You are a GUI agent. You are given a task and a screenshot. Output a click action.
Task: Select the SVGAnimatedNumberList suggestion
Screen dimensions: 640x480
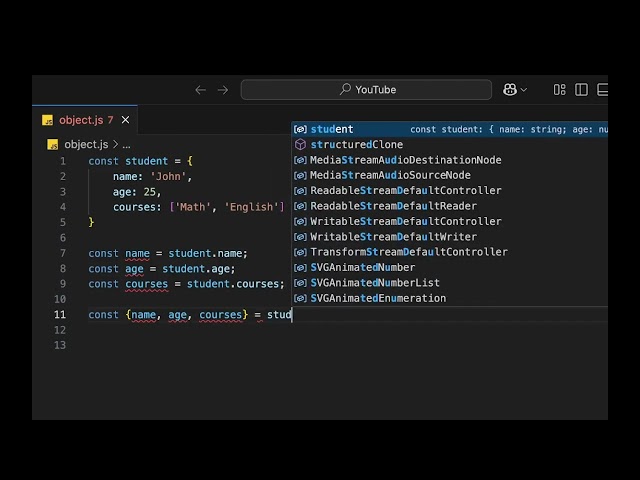click(x=450, y=283)
